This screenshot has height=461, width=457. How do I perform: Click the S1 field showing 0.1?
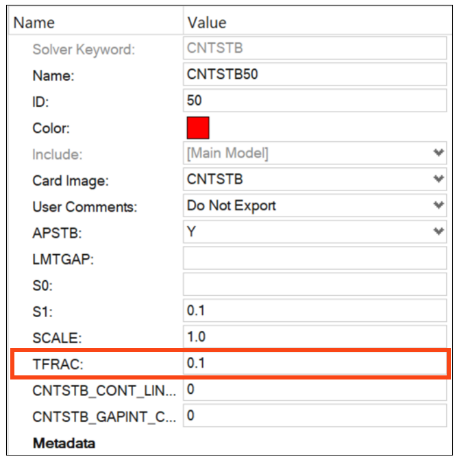(x=315, y=311)
